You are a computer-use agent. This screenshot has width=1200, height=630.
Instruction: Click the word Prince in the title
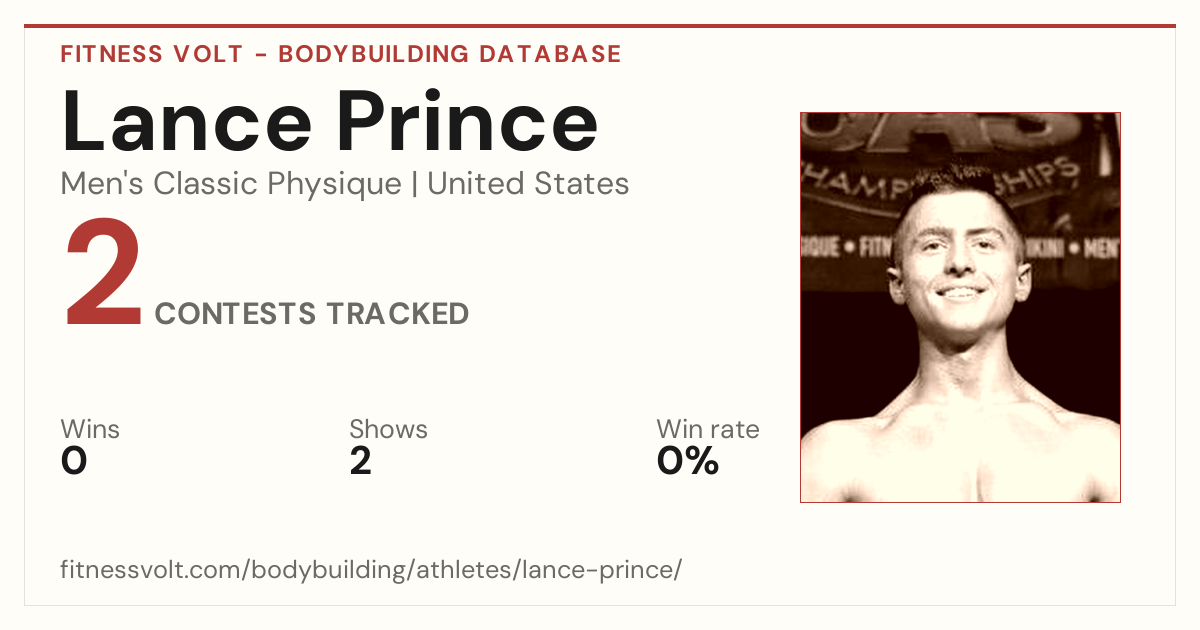[x=467, y=121]
